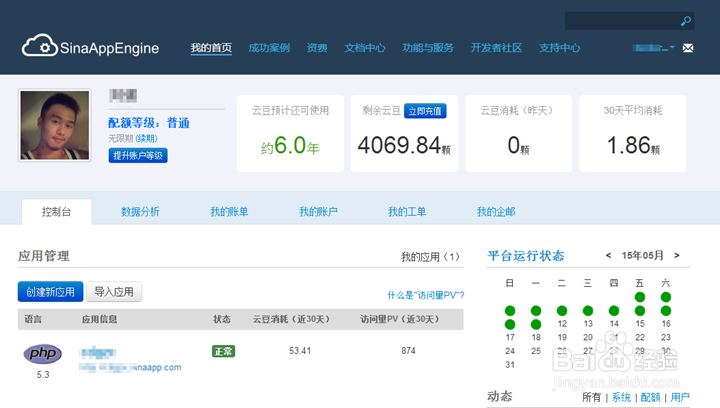
Task: Visit 开发者社区 navigation link
Action: click(496, 48)
